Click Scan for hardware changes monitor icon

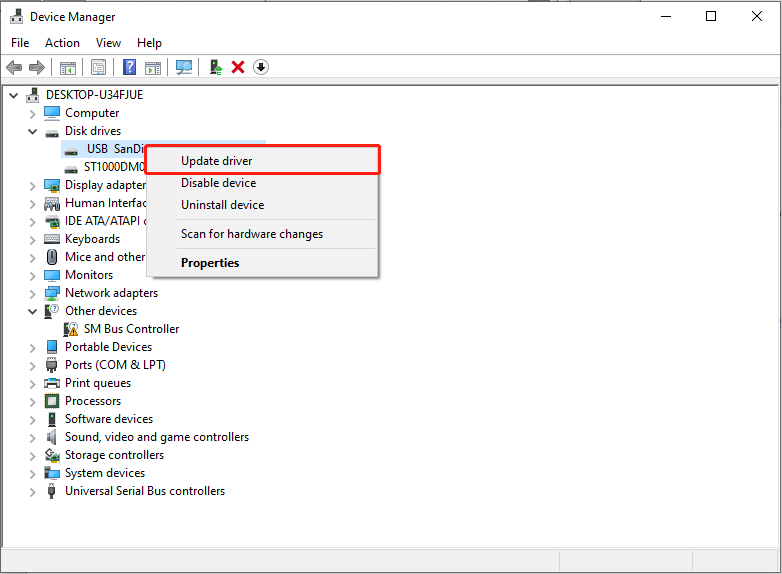pos(184,67)
